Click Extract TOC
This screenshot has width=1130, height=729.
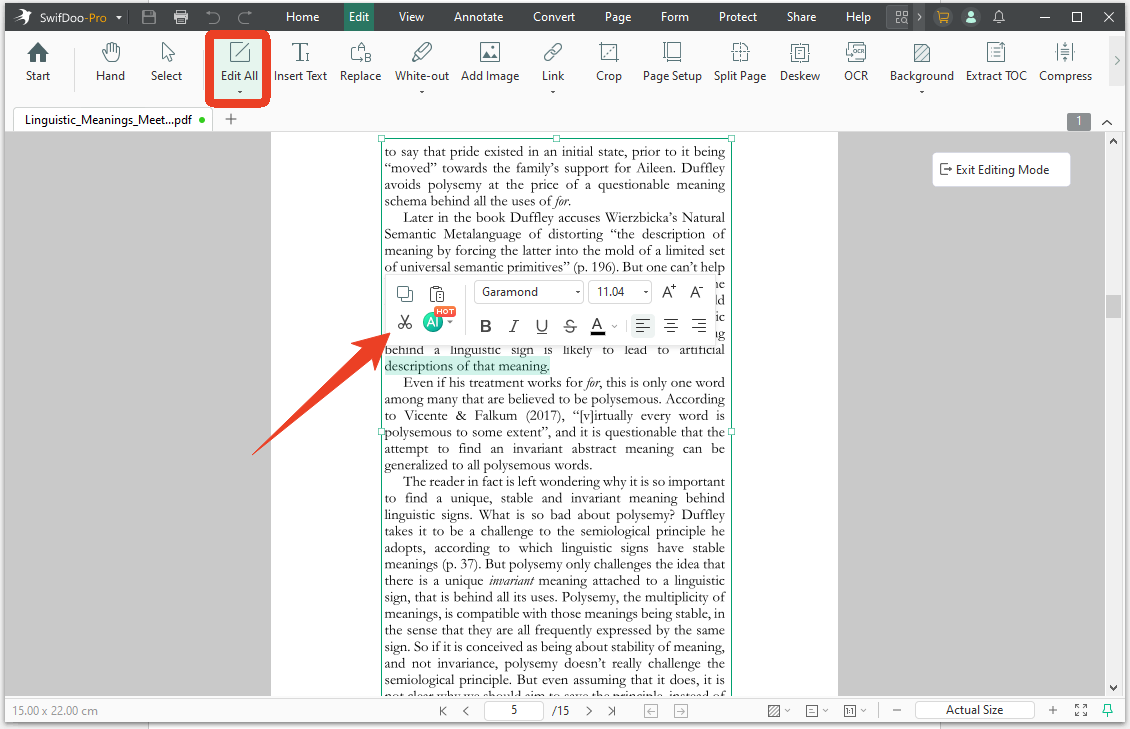point(996,61)
